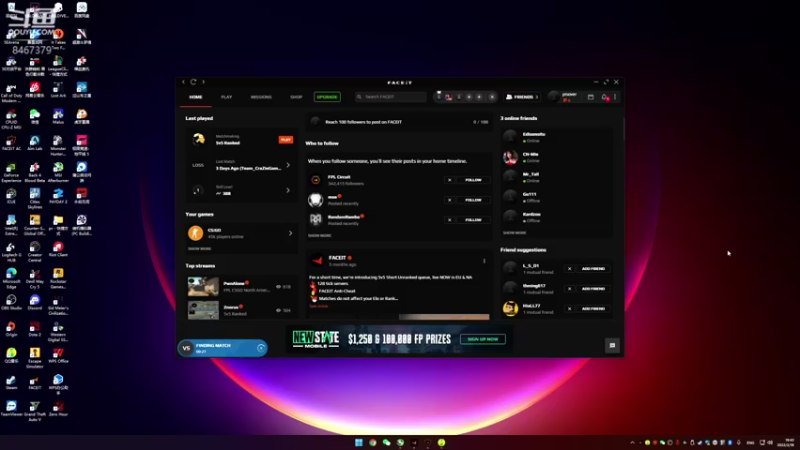Image resolution: width=800 pixels, height=450 pixels.
Task: Switch to the PLAY tab
Action: point(227,97)
